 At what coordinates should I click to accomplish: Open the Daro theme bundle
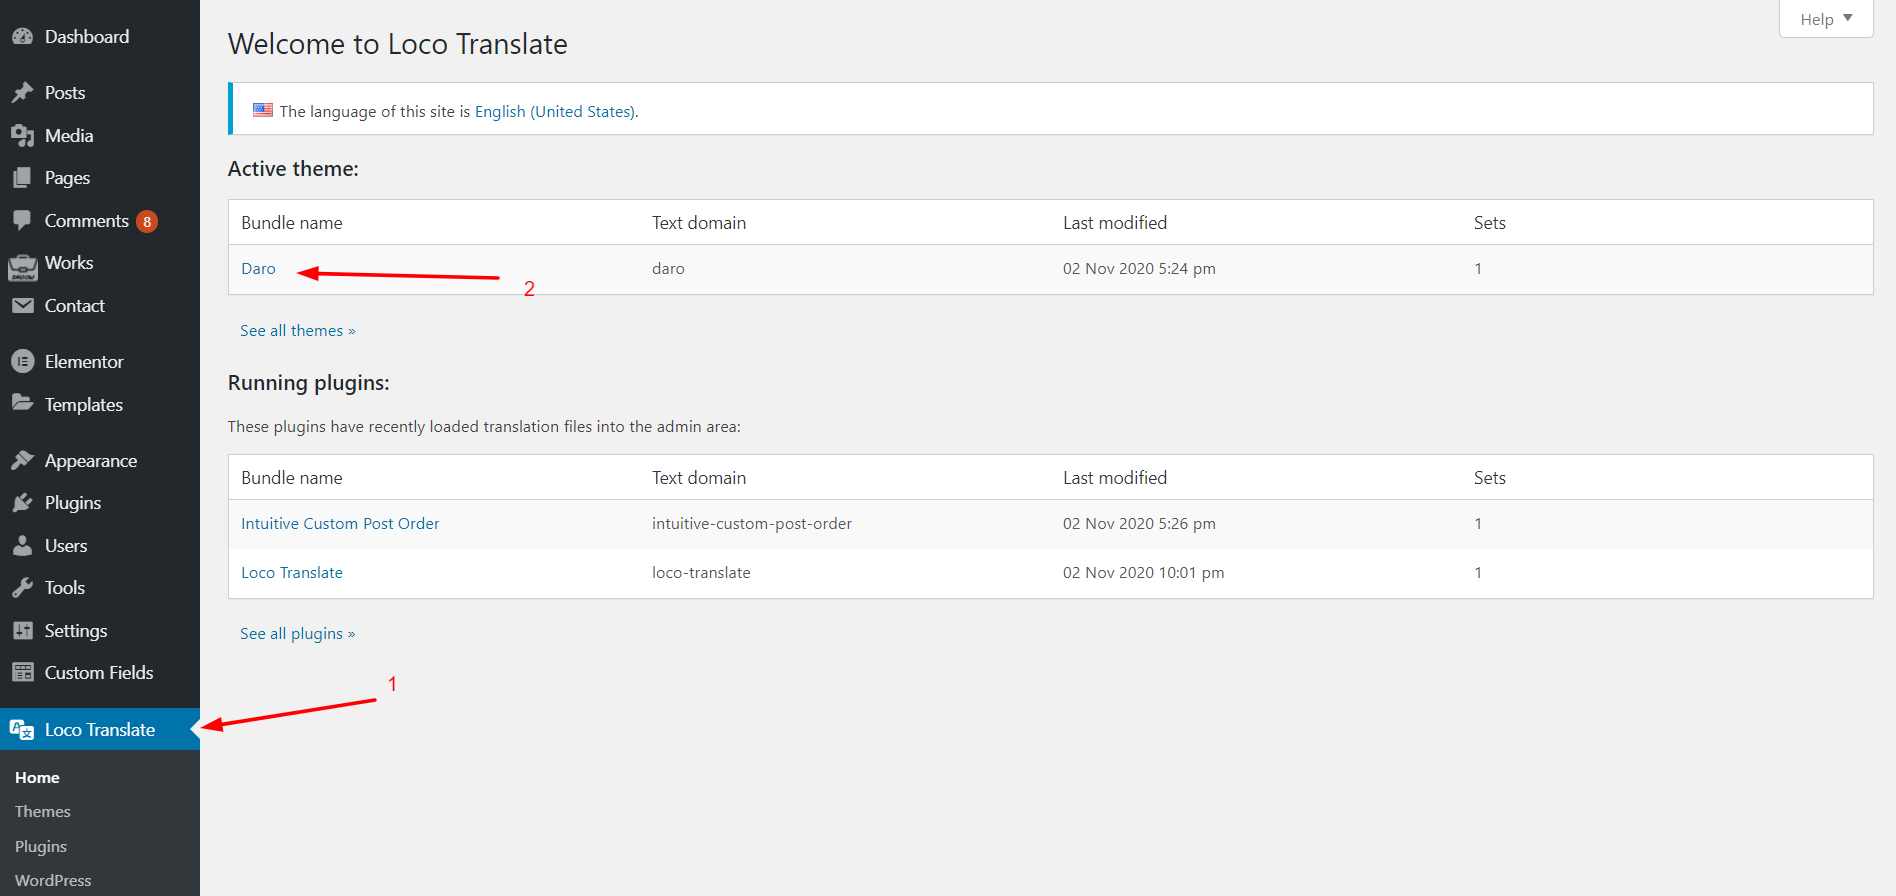[258, 269]
